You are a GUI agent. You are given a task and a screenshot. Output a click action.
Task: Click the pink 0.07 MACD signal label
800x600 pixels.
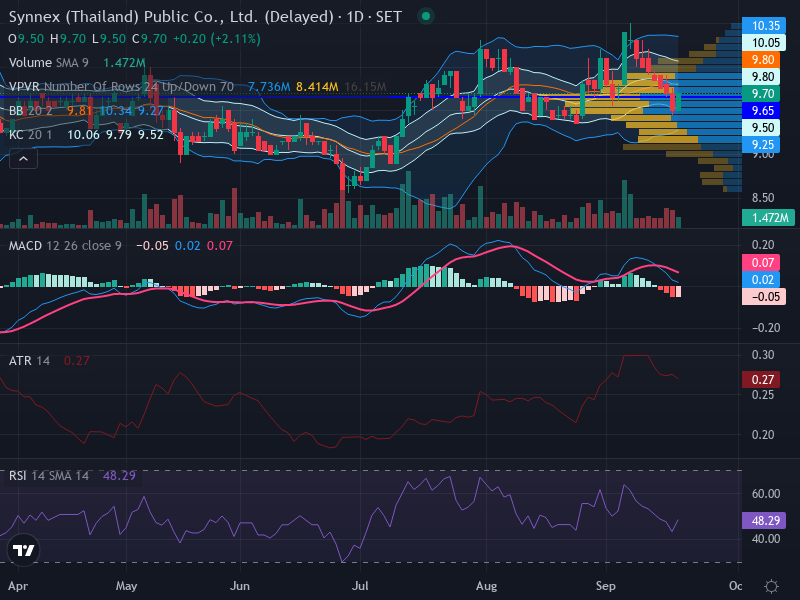click(761, 263)
